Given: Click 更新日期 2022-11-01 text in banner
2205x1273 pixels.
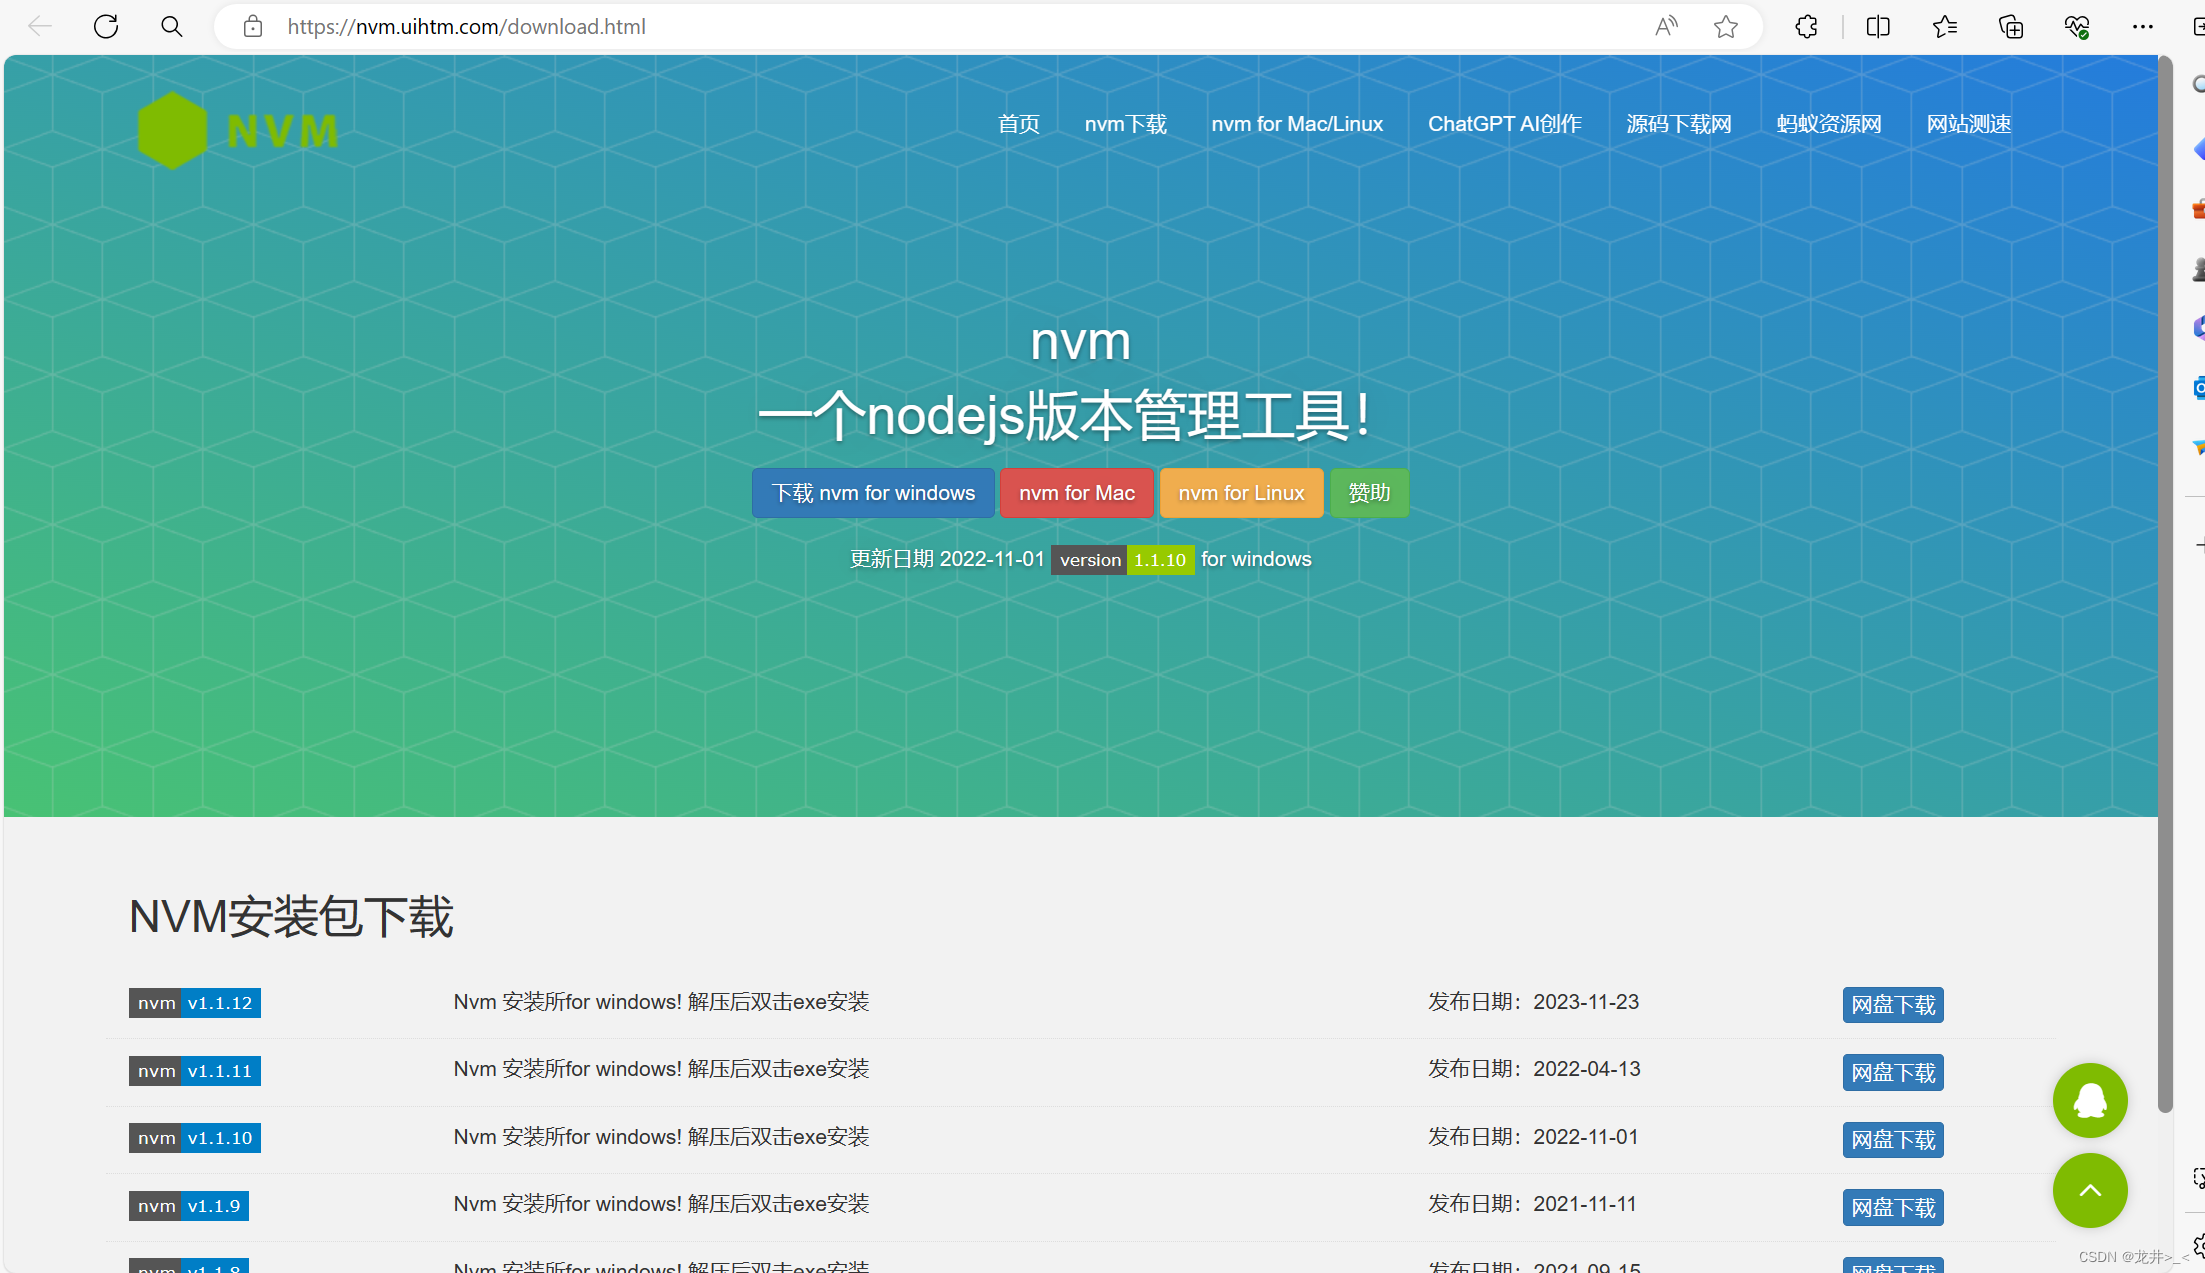Looking at the screenshot, I should point(947,559).
